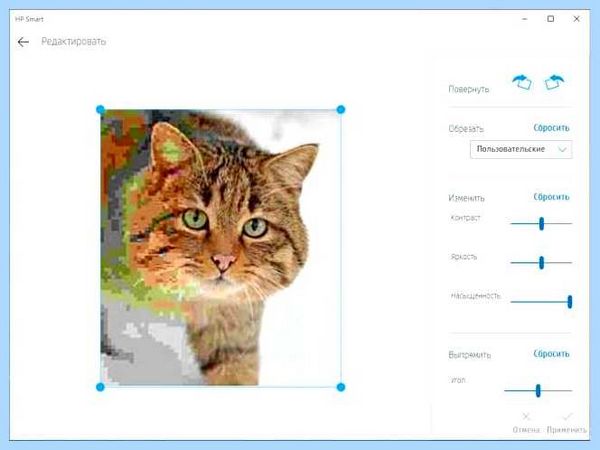The width and height of the screenshot is (600, 450).
Task: Minimize the HP Smart window
Action: (525, 19)
